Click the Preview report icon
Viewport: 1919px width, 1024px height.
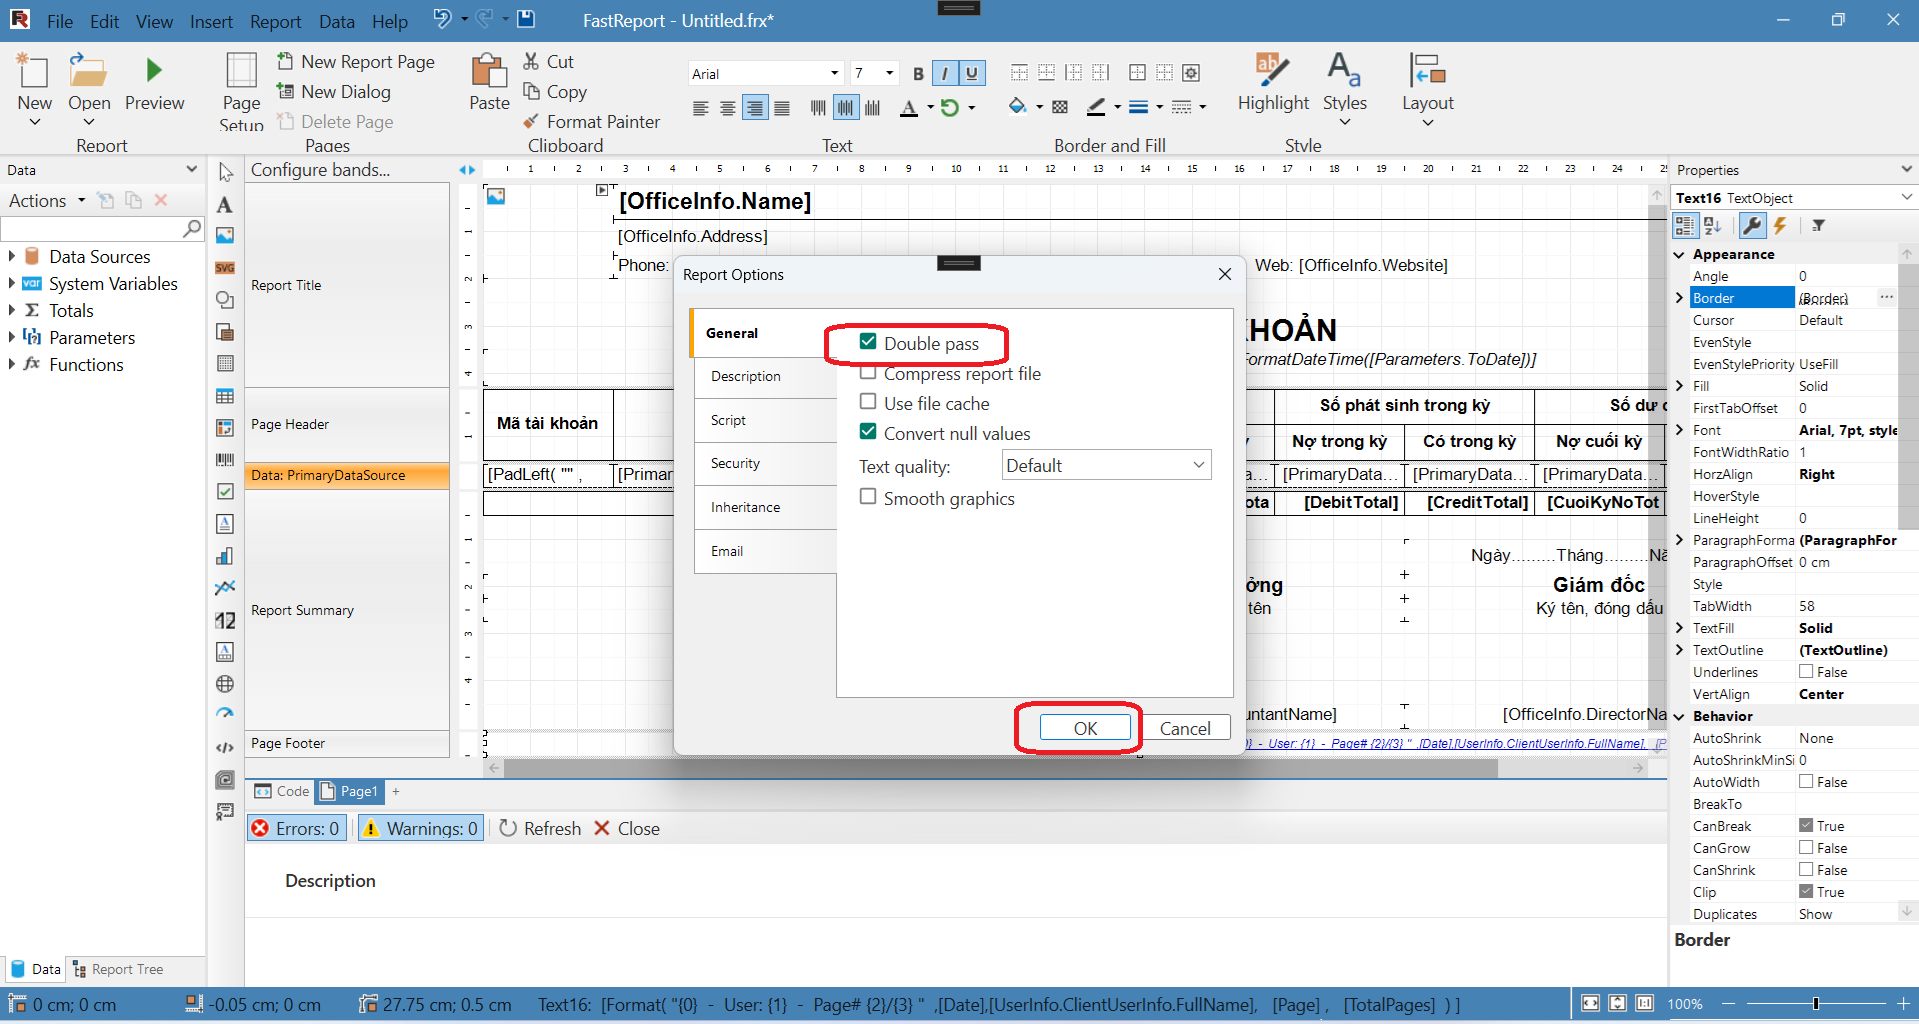tap(154, 71)
